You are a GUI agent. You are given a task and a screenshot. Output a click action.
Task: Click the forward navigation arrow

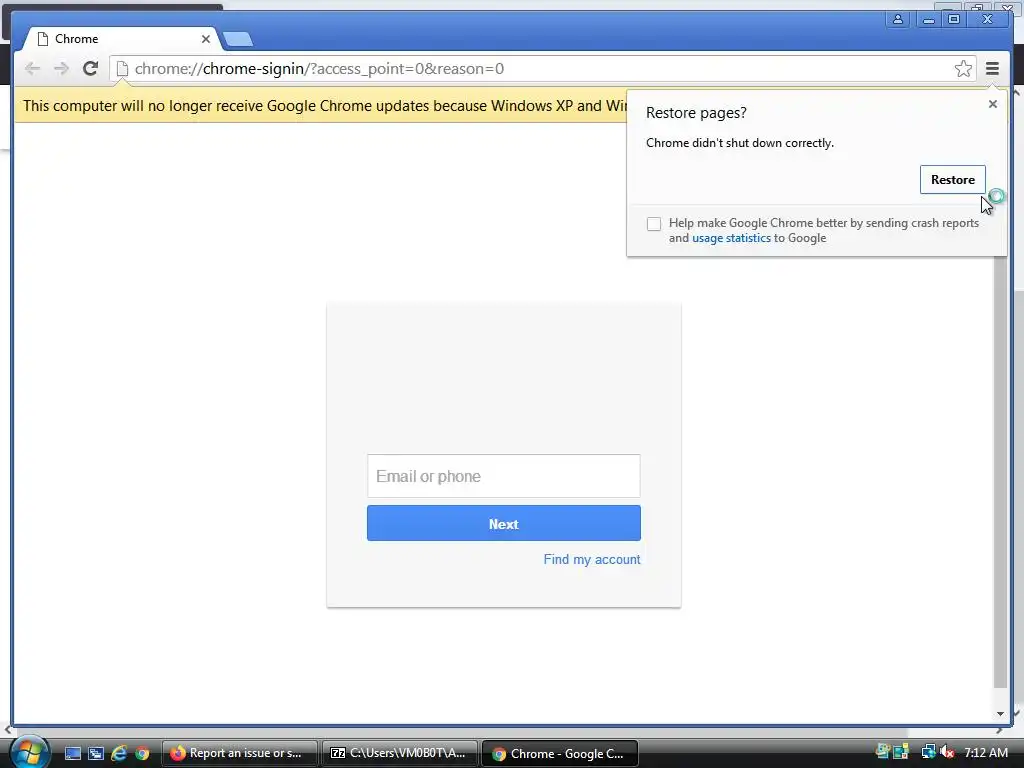pos(61,69)
